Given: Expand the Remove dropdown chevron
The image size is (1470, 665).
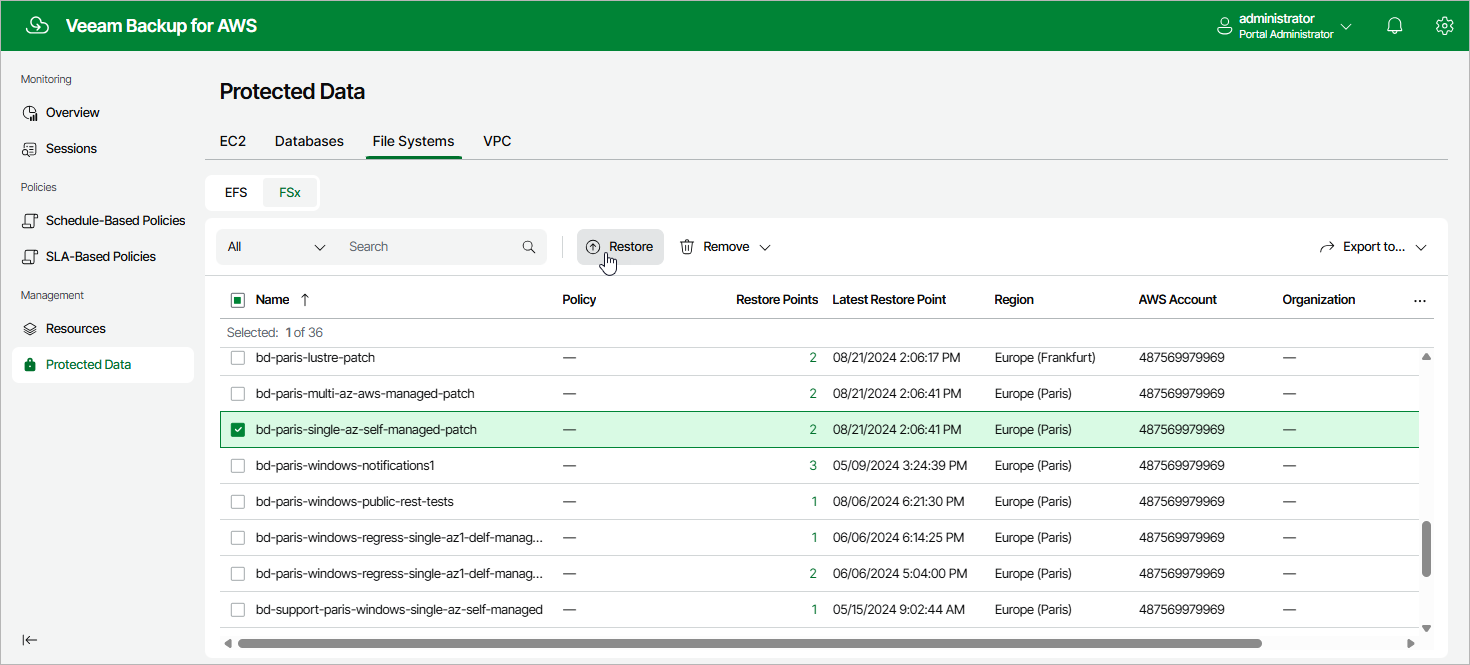Looking at the screenshot, I should 765,247.
